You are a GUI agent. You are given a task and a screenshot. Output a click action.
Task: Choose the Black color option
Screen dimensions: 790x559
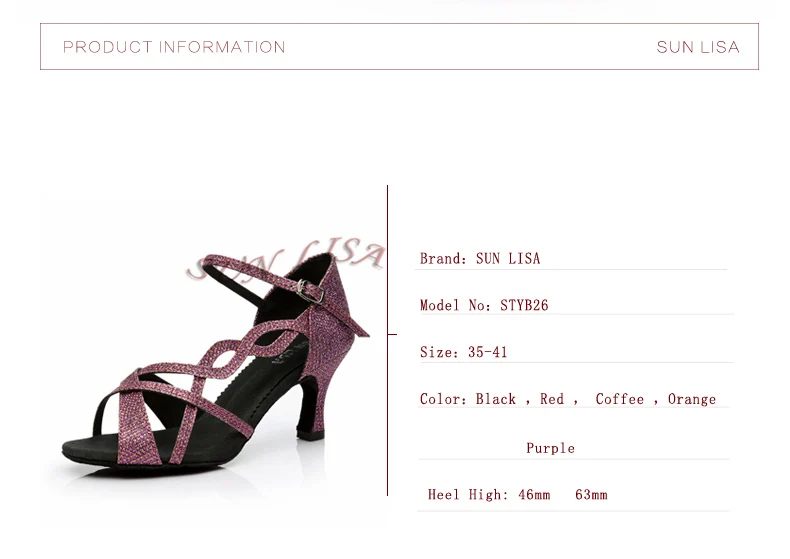pos(496,399)
